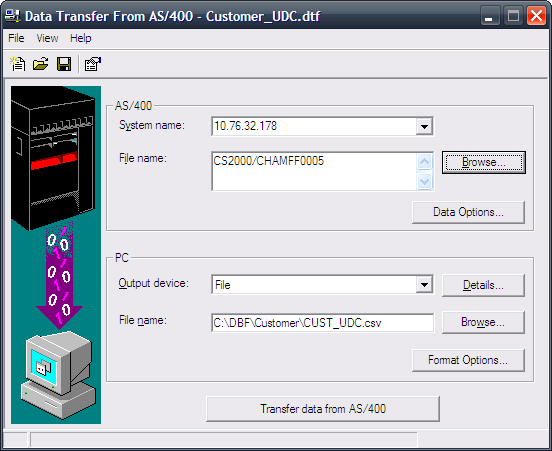Click the PC computer illustration
Screen dimensions: 552x451
pyautogui.click(x=58, y=375)
